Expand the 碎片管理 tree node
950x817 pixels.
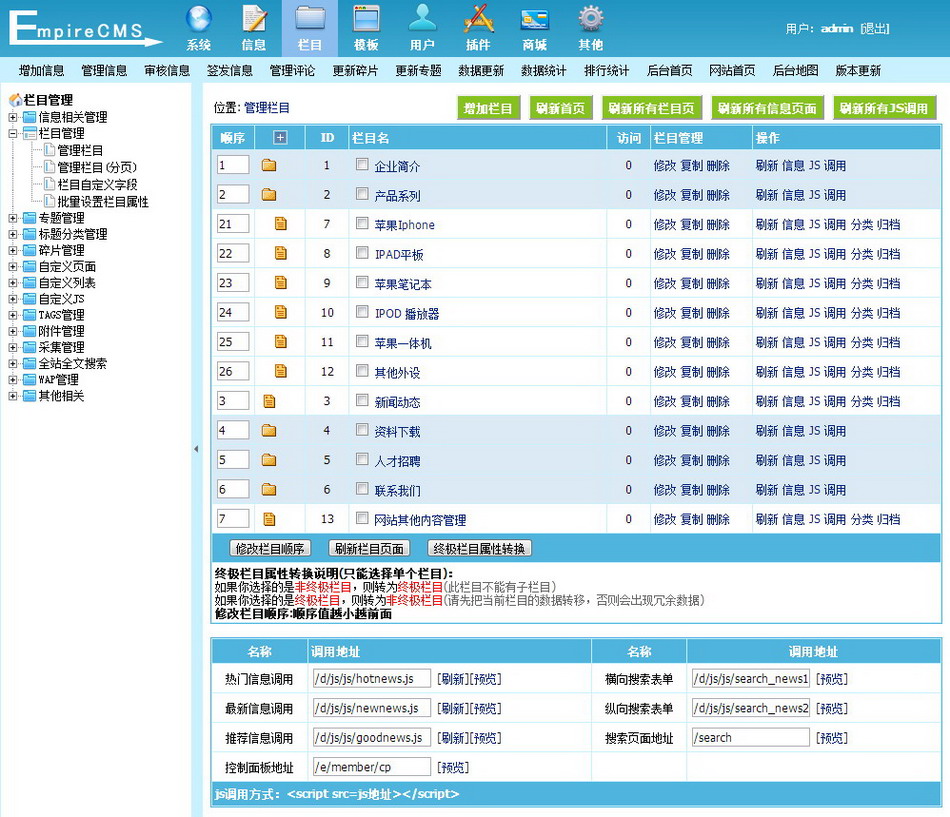coord(13,250)
